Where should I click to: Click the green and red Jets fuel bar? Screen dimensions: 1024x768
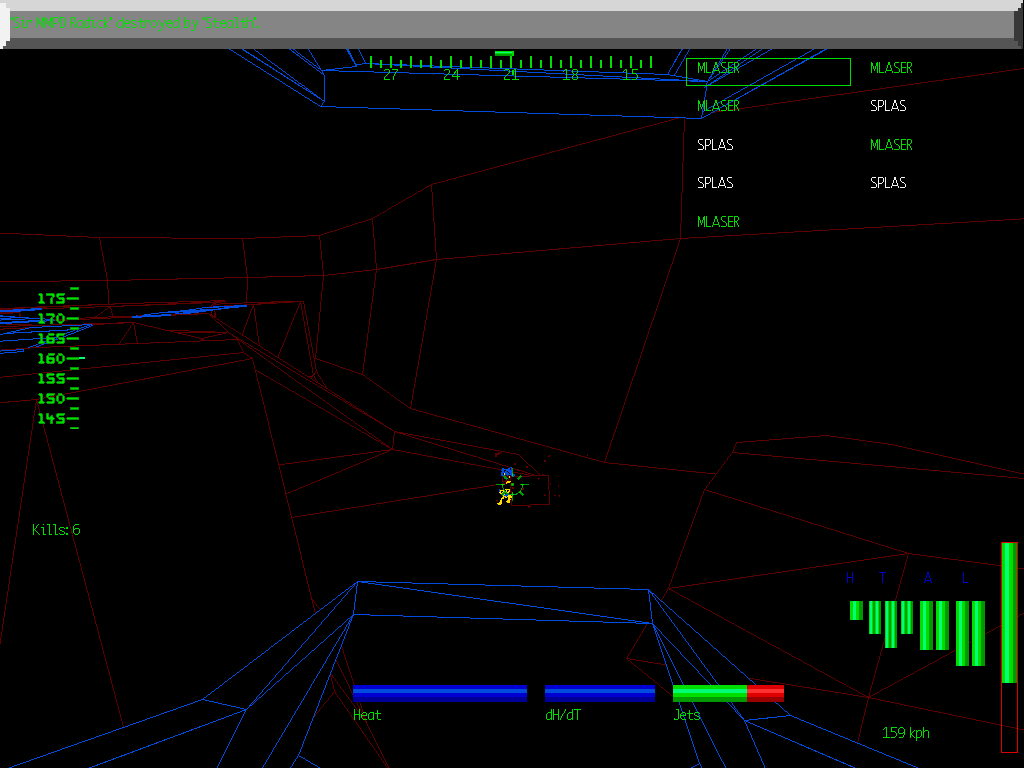point(728,693)
